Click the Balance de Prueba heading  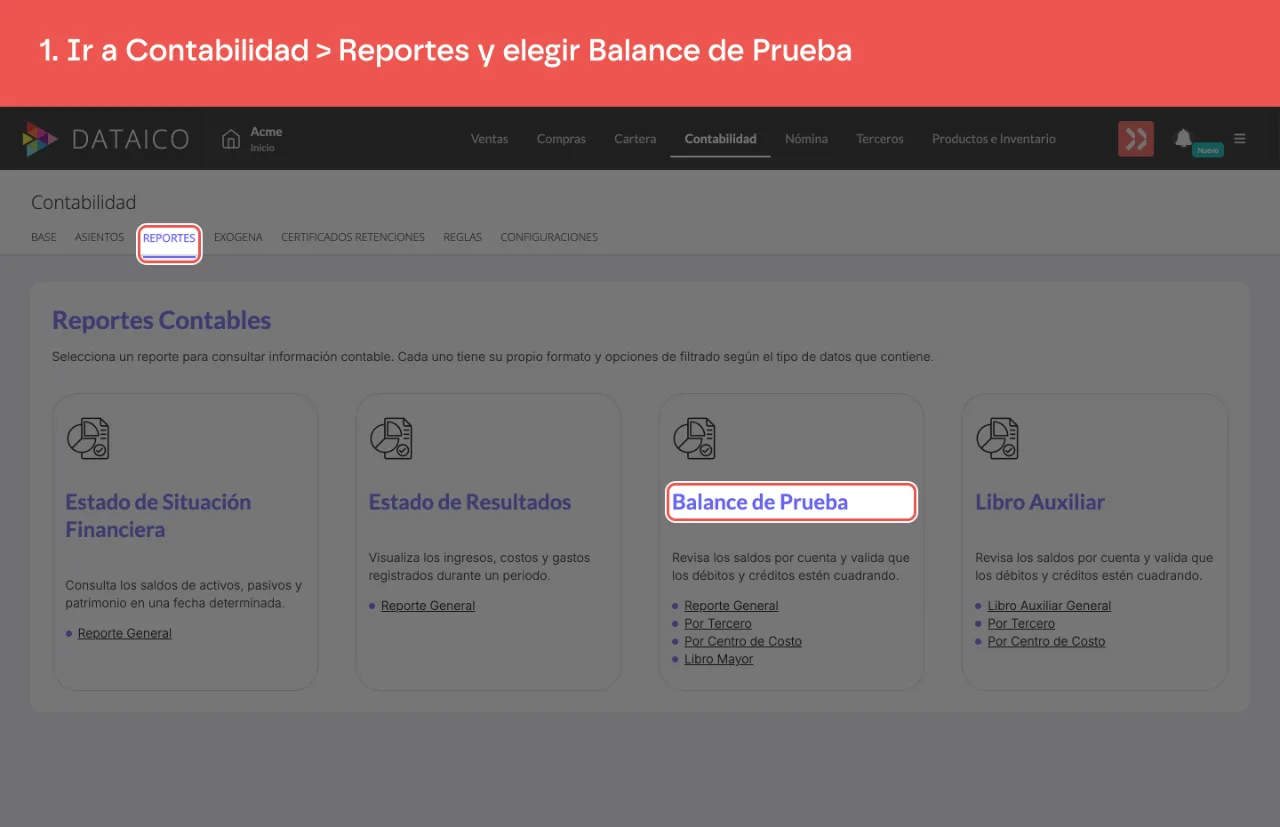(x=760, y=502)
